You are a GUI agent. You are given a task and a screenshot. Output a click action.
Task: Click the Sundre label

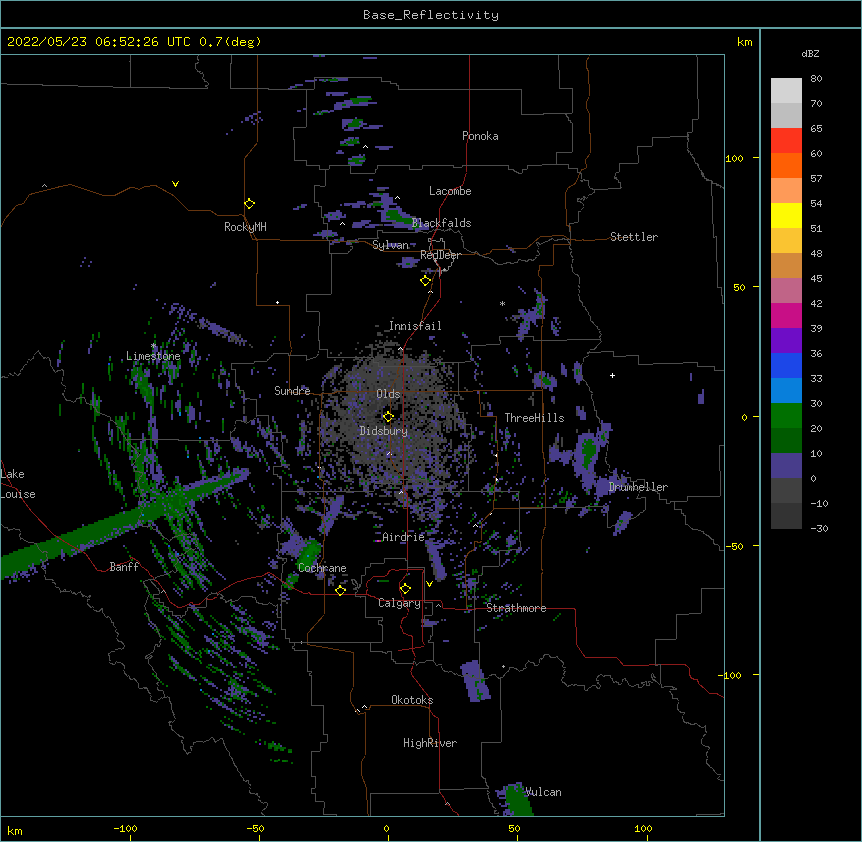pyautogui.click(x=292, y=391)
